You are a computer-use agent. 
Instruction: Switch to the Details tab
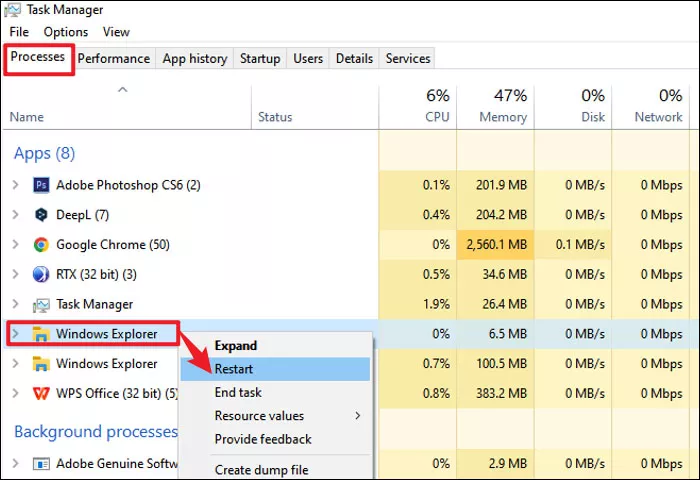click(354, 58)
